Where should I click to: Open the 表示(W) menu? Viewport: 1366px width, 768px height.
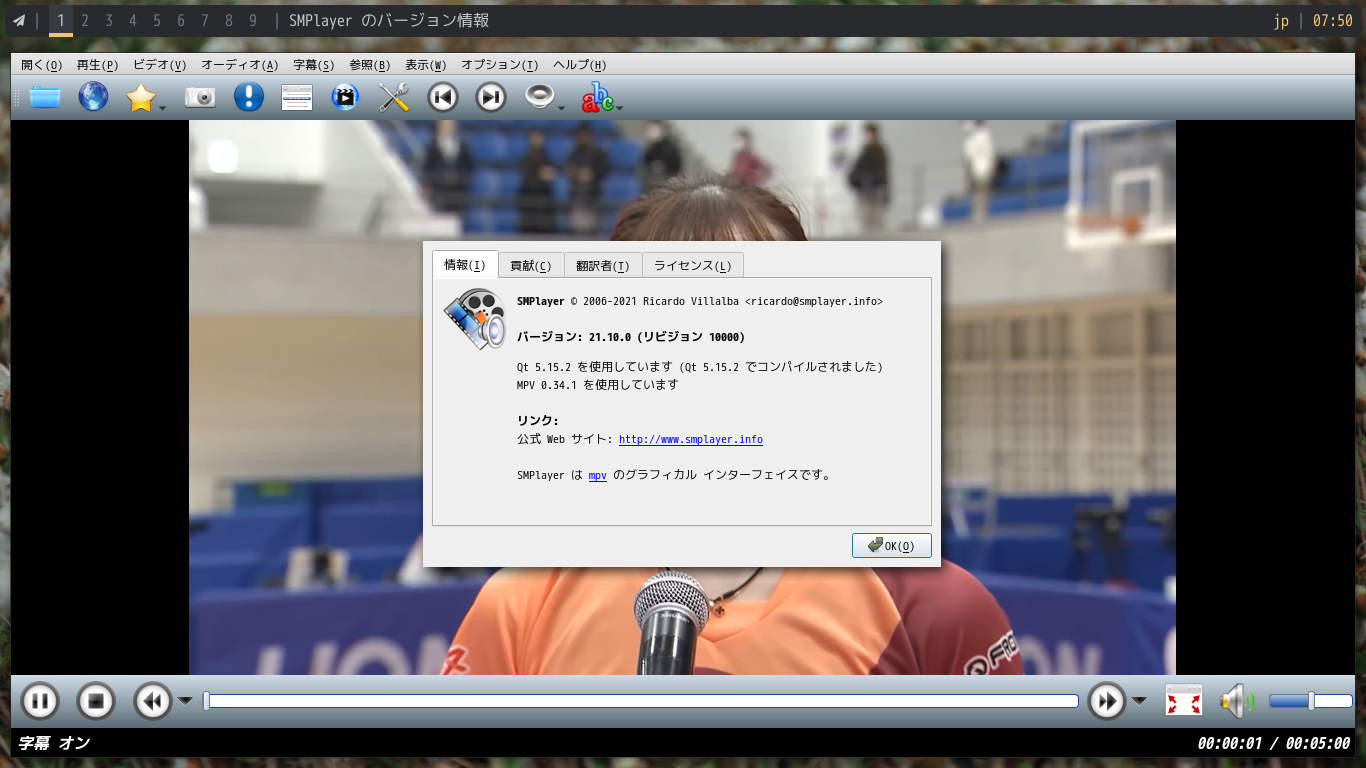point(425,65)
